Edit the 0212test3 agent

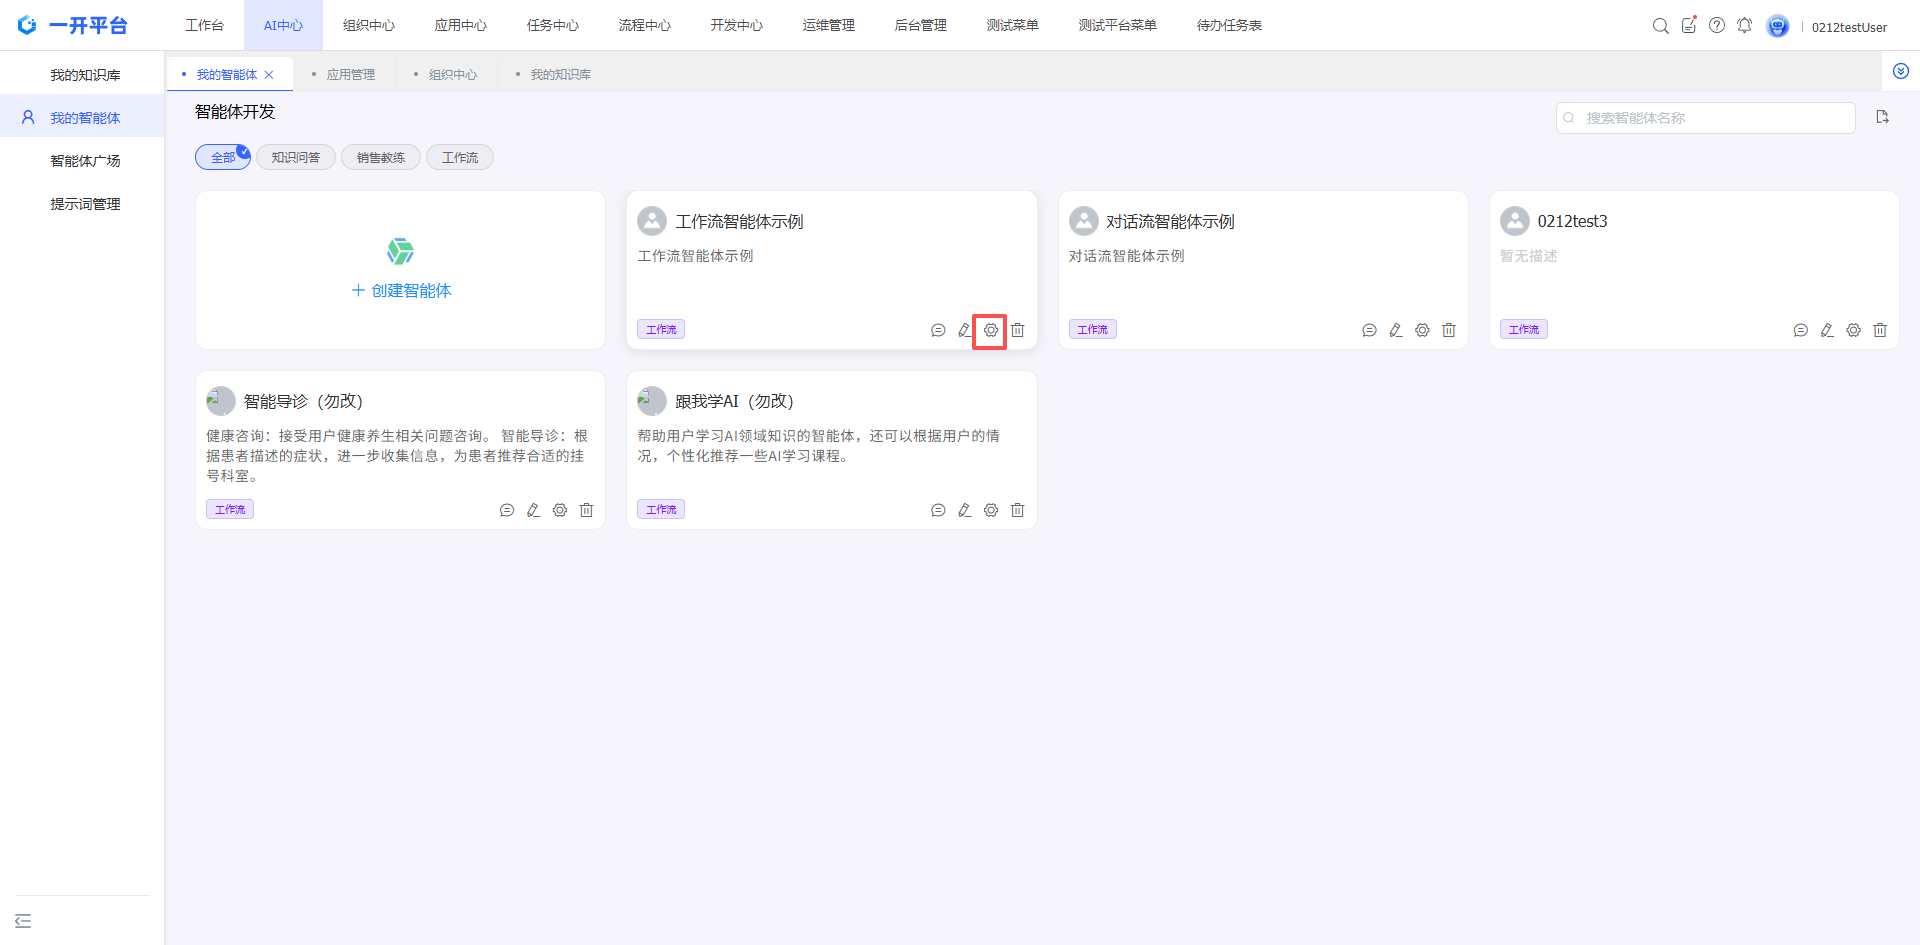[x=1826, y=330]
